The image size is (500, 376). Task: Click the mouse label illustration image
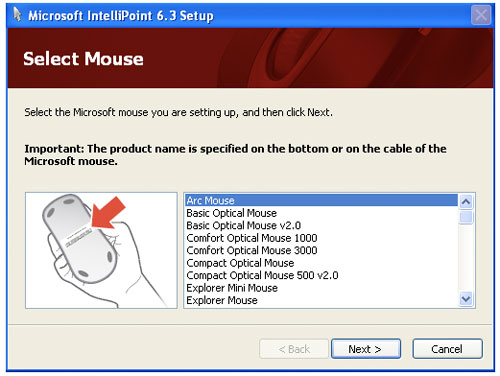[101, 250]
